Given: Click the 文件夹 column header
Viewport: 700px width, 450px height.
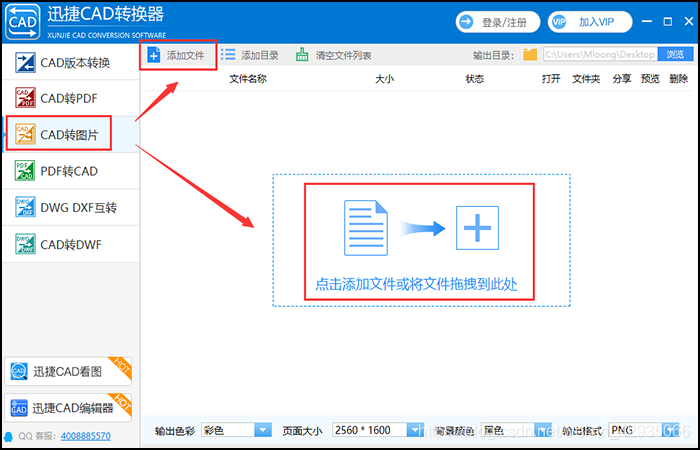Looking at the screenshot, I should [586, 79].
